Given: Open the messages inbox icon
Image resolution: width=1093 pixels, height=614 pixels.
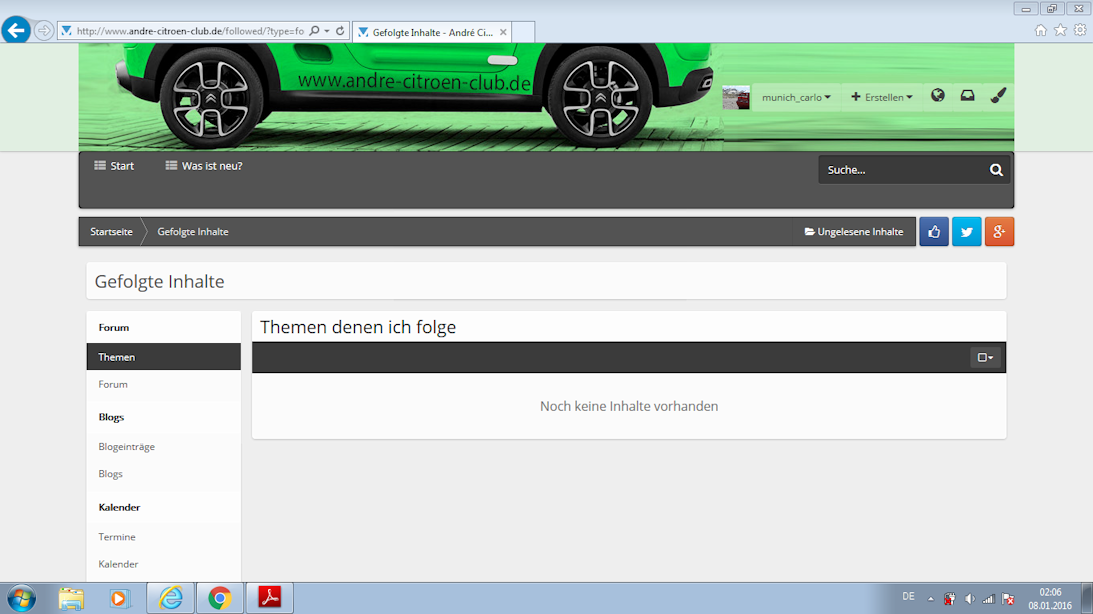Looking at the screenshot, I should click(x=968, y=95).
